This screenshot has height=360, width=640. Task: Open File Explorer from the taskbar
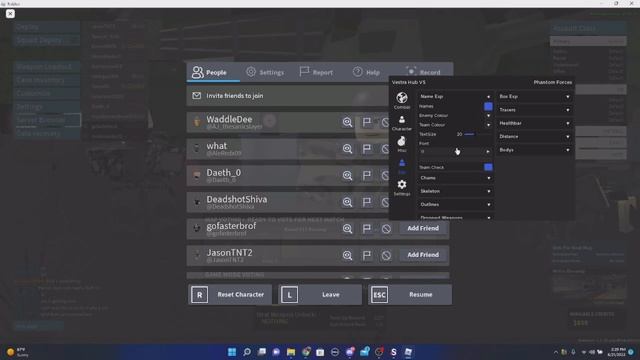tap(291, 352)
